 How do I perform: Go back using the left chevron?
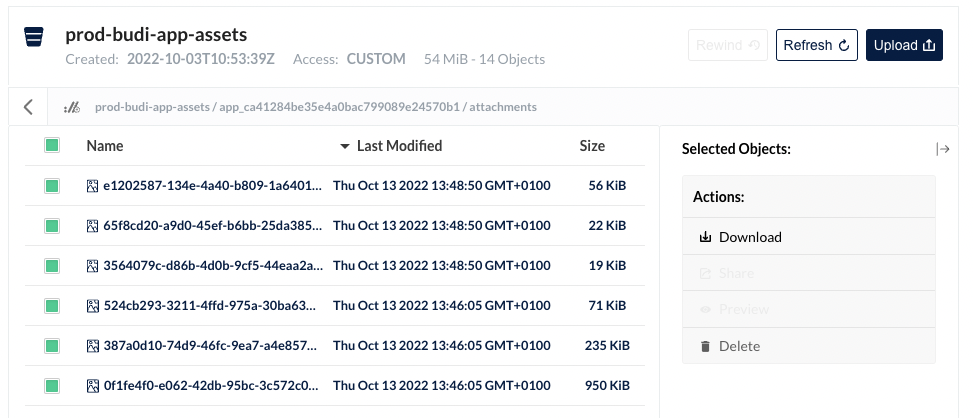[x=28, y=107]
